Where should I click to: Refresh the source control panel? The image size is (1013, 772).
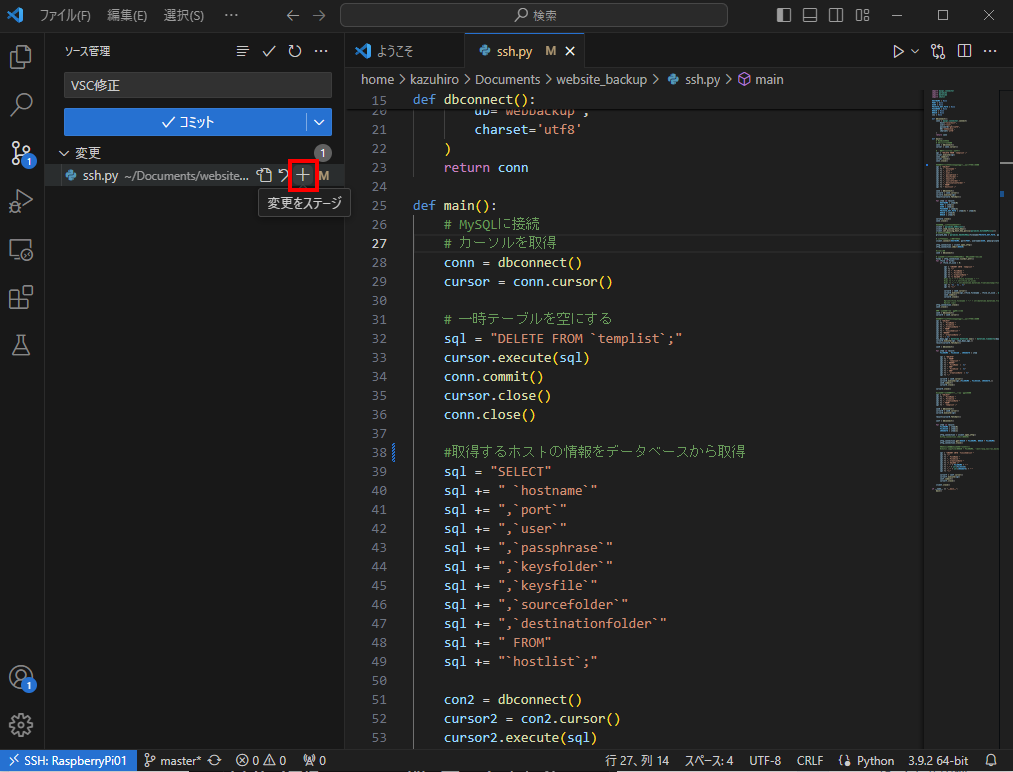[295, 51]
